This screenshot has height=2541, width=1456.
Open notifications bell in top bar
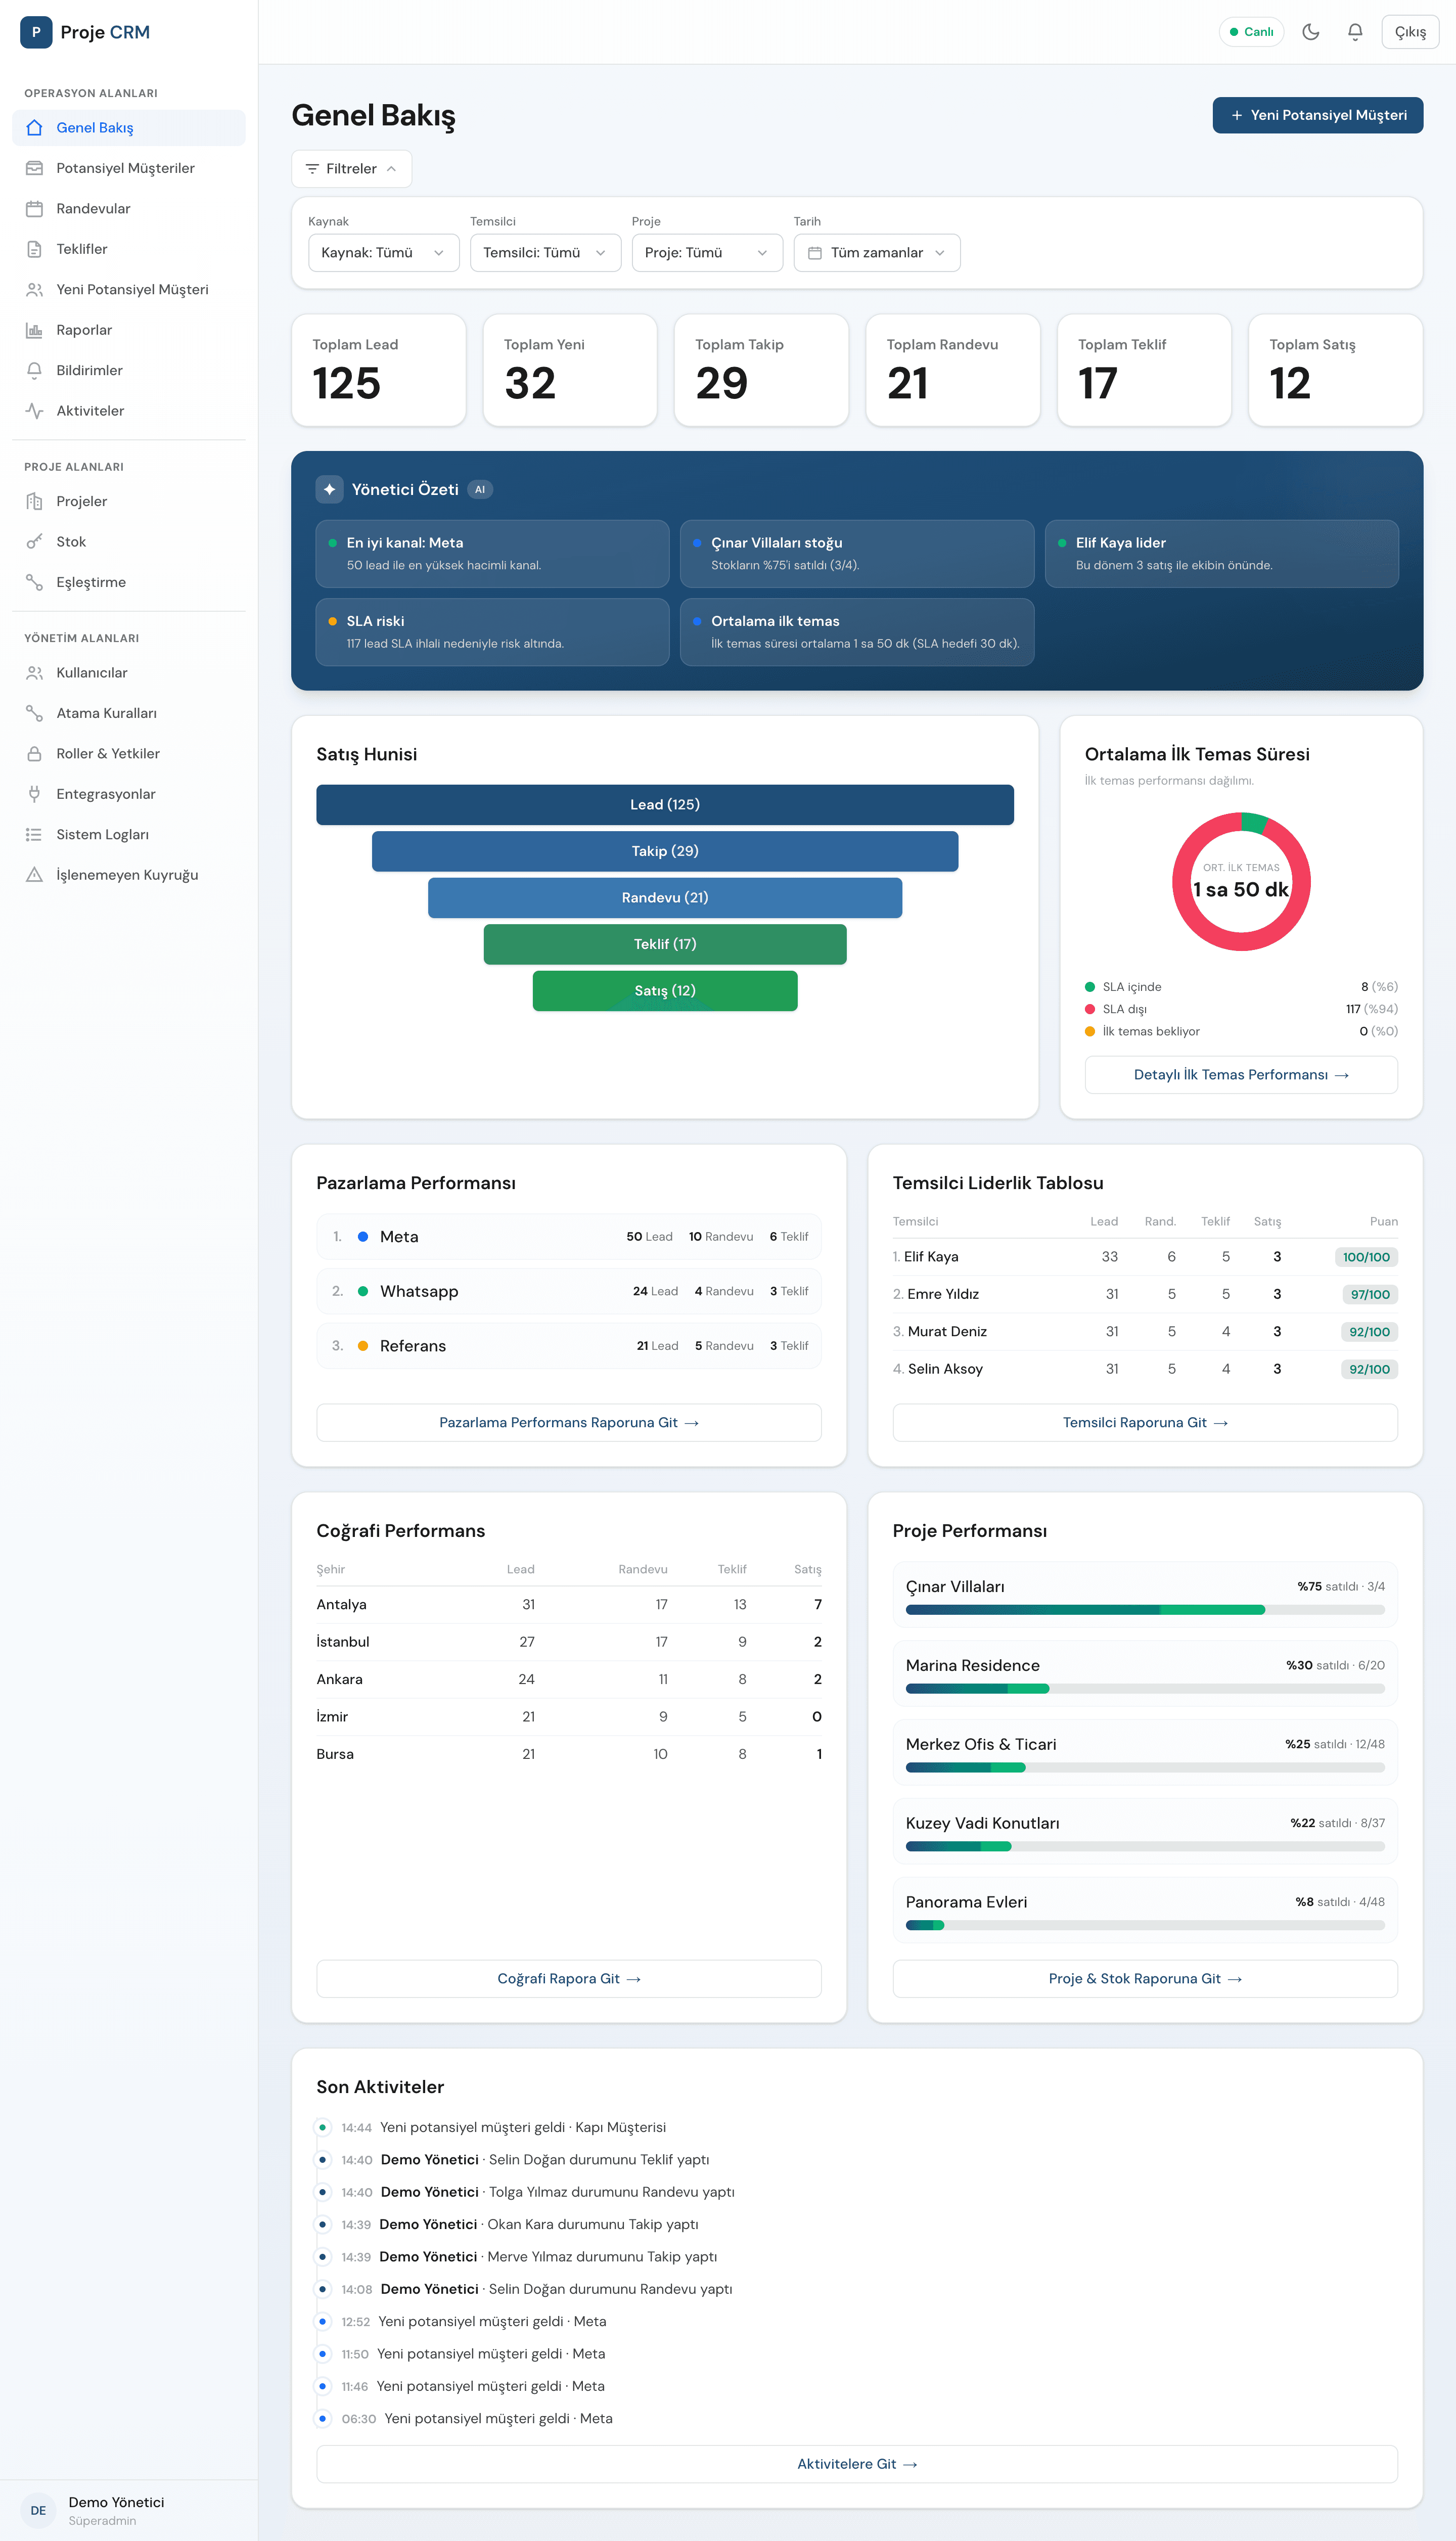point(1355,32)
